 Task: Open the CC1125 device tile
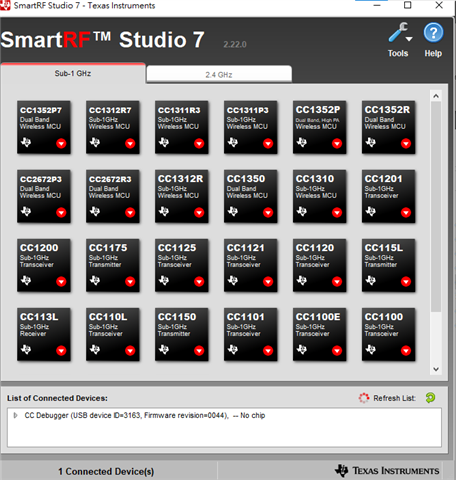click(x=182, y=265)
